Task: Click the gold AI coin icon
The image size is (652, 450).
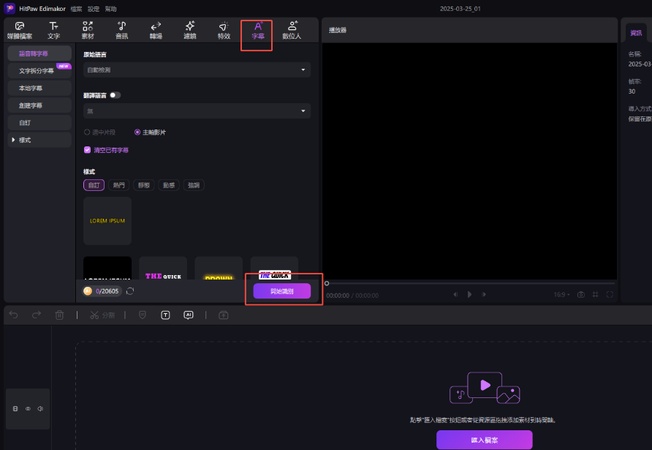Action: click(88, 291)
